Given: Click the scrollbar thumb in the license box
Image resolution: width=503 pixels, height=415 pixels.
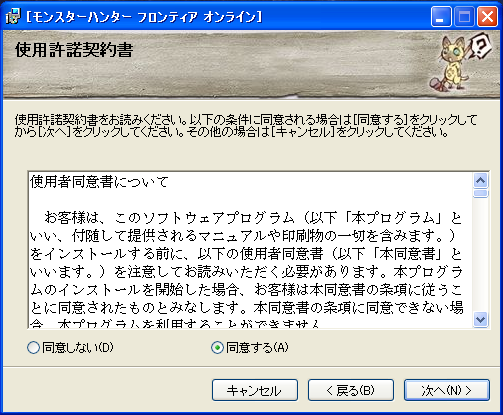Looking at the screenshot, I should [x=480, y=193].
